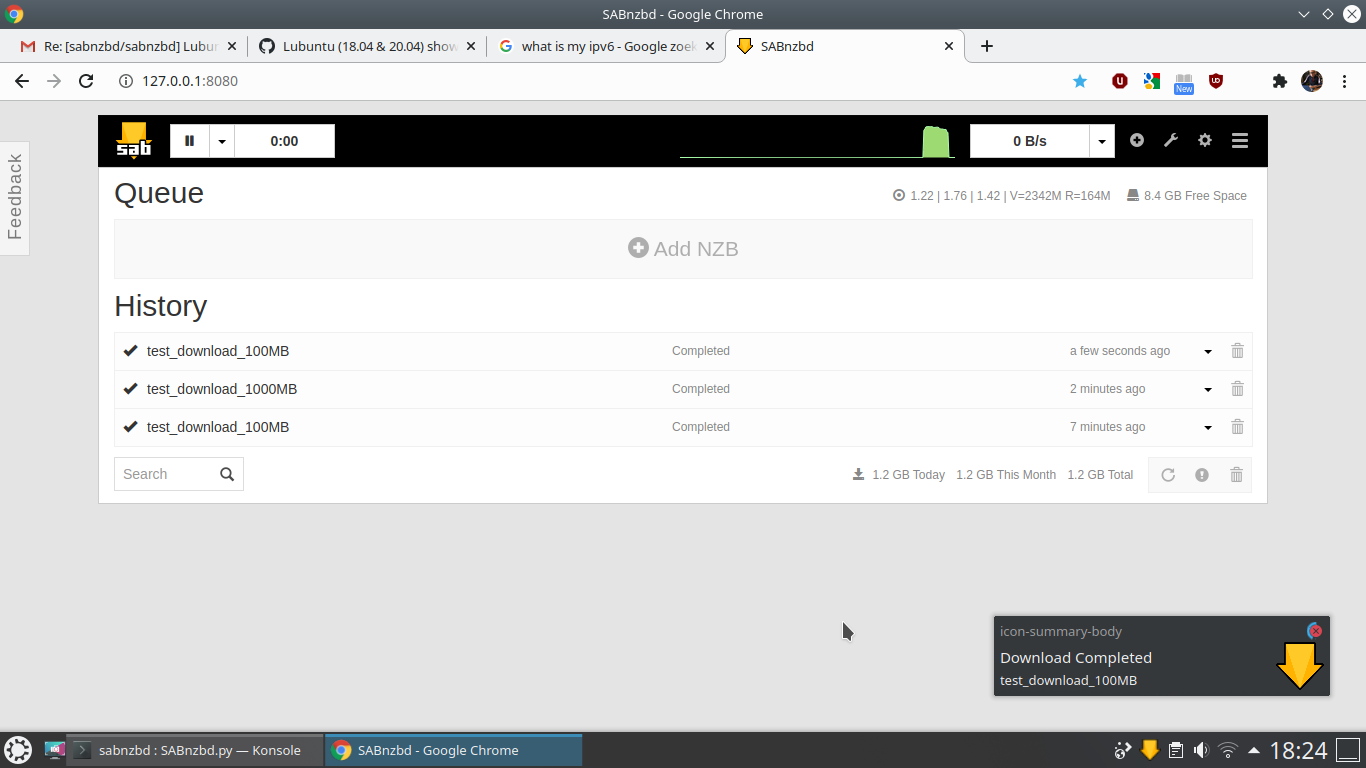Clear the entire history with trash icon
Screen dimensions: 1366x768
[x=1236, y=474]
